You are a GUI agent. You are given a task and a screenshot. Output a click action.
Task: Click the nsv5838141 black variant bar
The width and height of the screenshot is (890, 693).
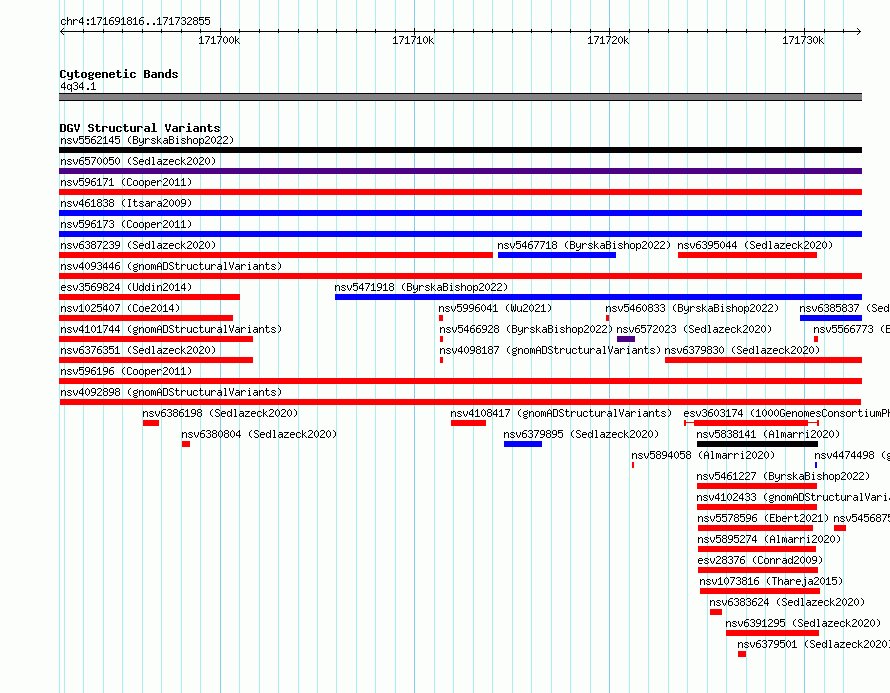tap(757, 444)
